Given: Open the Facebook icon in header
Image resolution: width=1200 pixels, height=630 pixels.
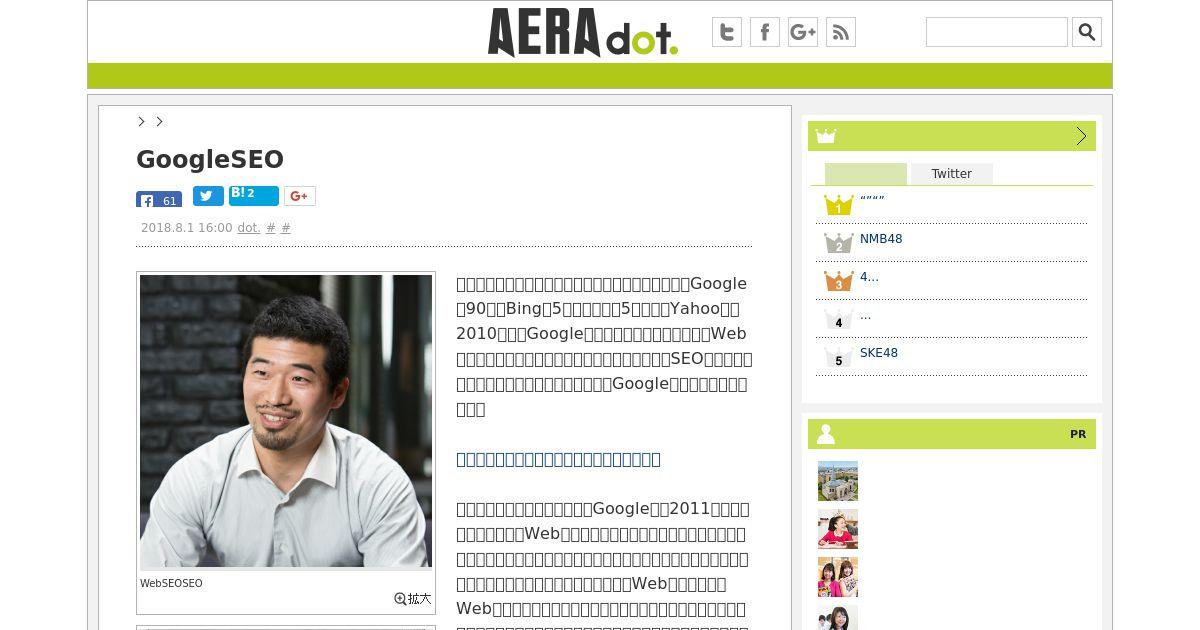Looking at the screenshot, I should (765, 32).
